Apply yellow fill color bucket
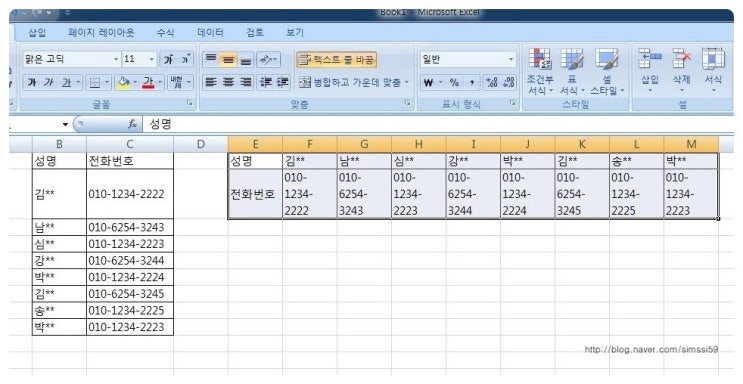The image size is (743, 384). [124, 82]
